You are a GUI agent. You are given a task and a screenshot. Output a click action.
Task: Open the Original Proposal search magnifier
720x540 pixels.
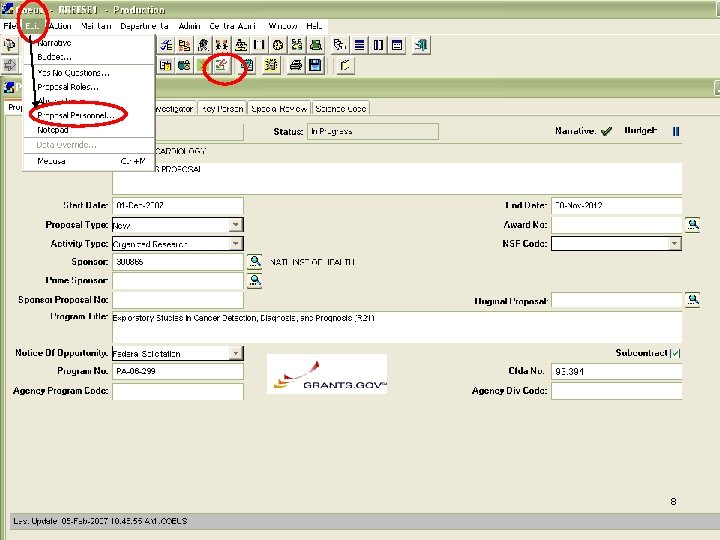click(693, 300)
